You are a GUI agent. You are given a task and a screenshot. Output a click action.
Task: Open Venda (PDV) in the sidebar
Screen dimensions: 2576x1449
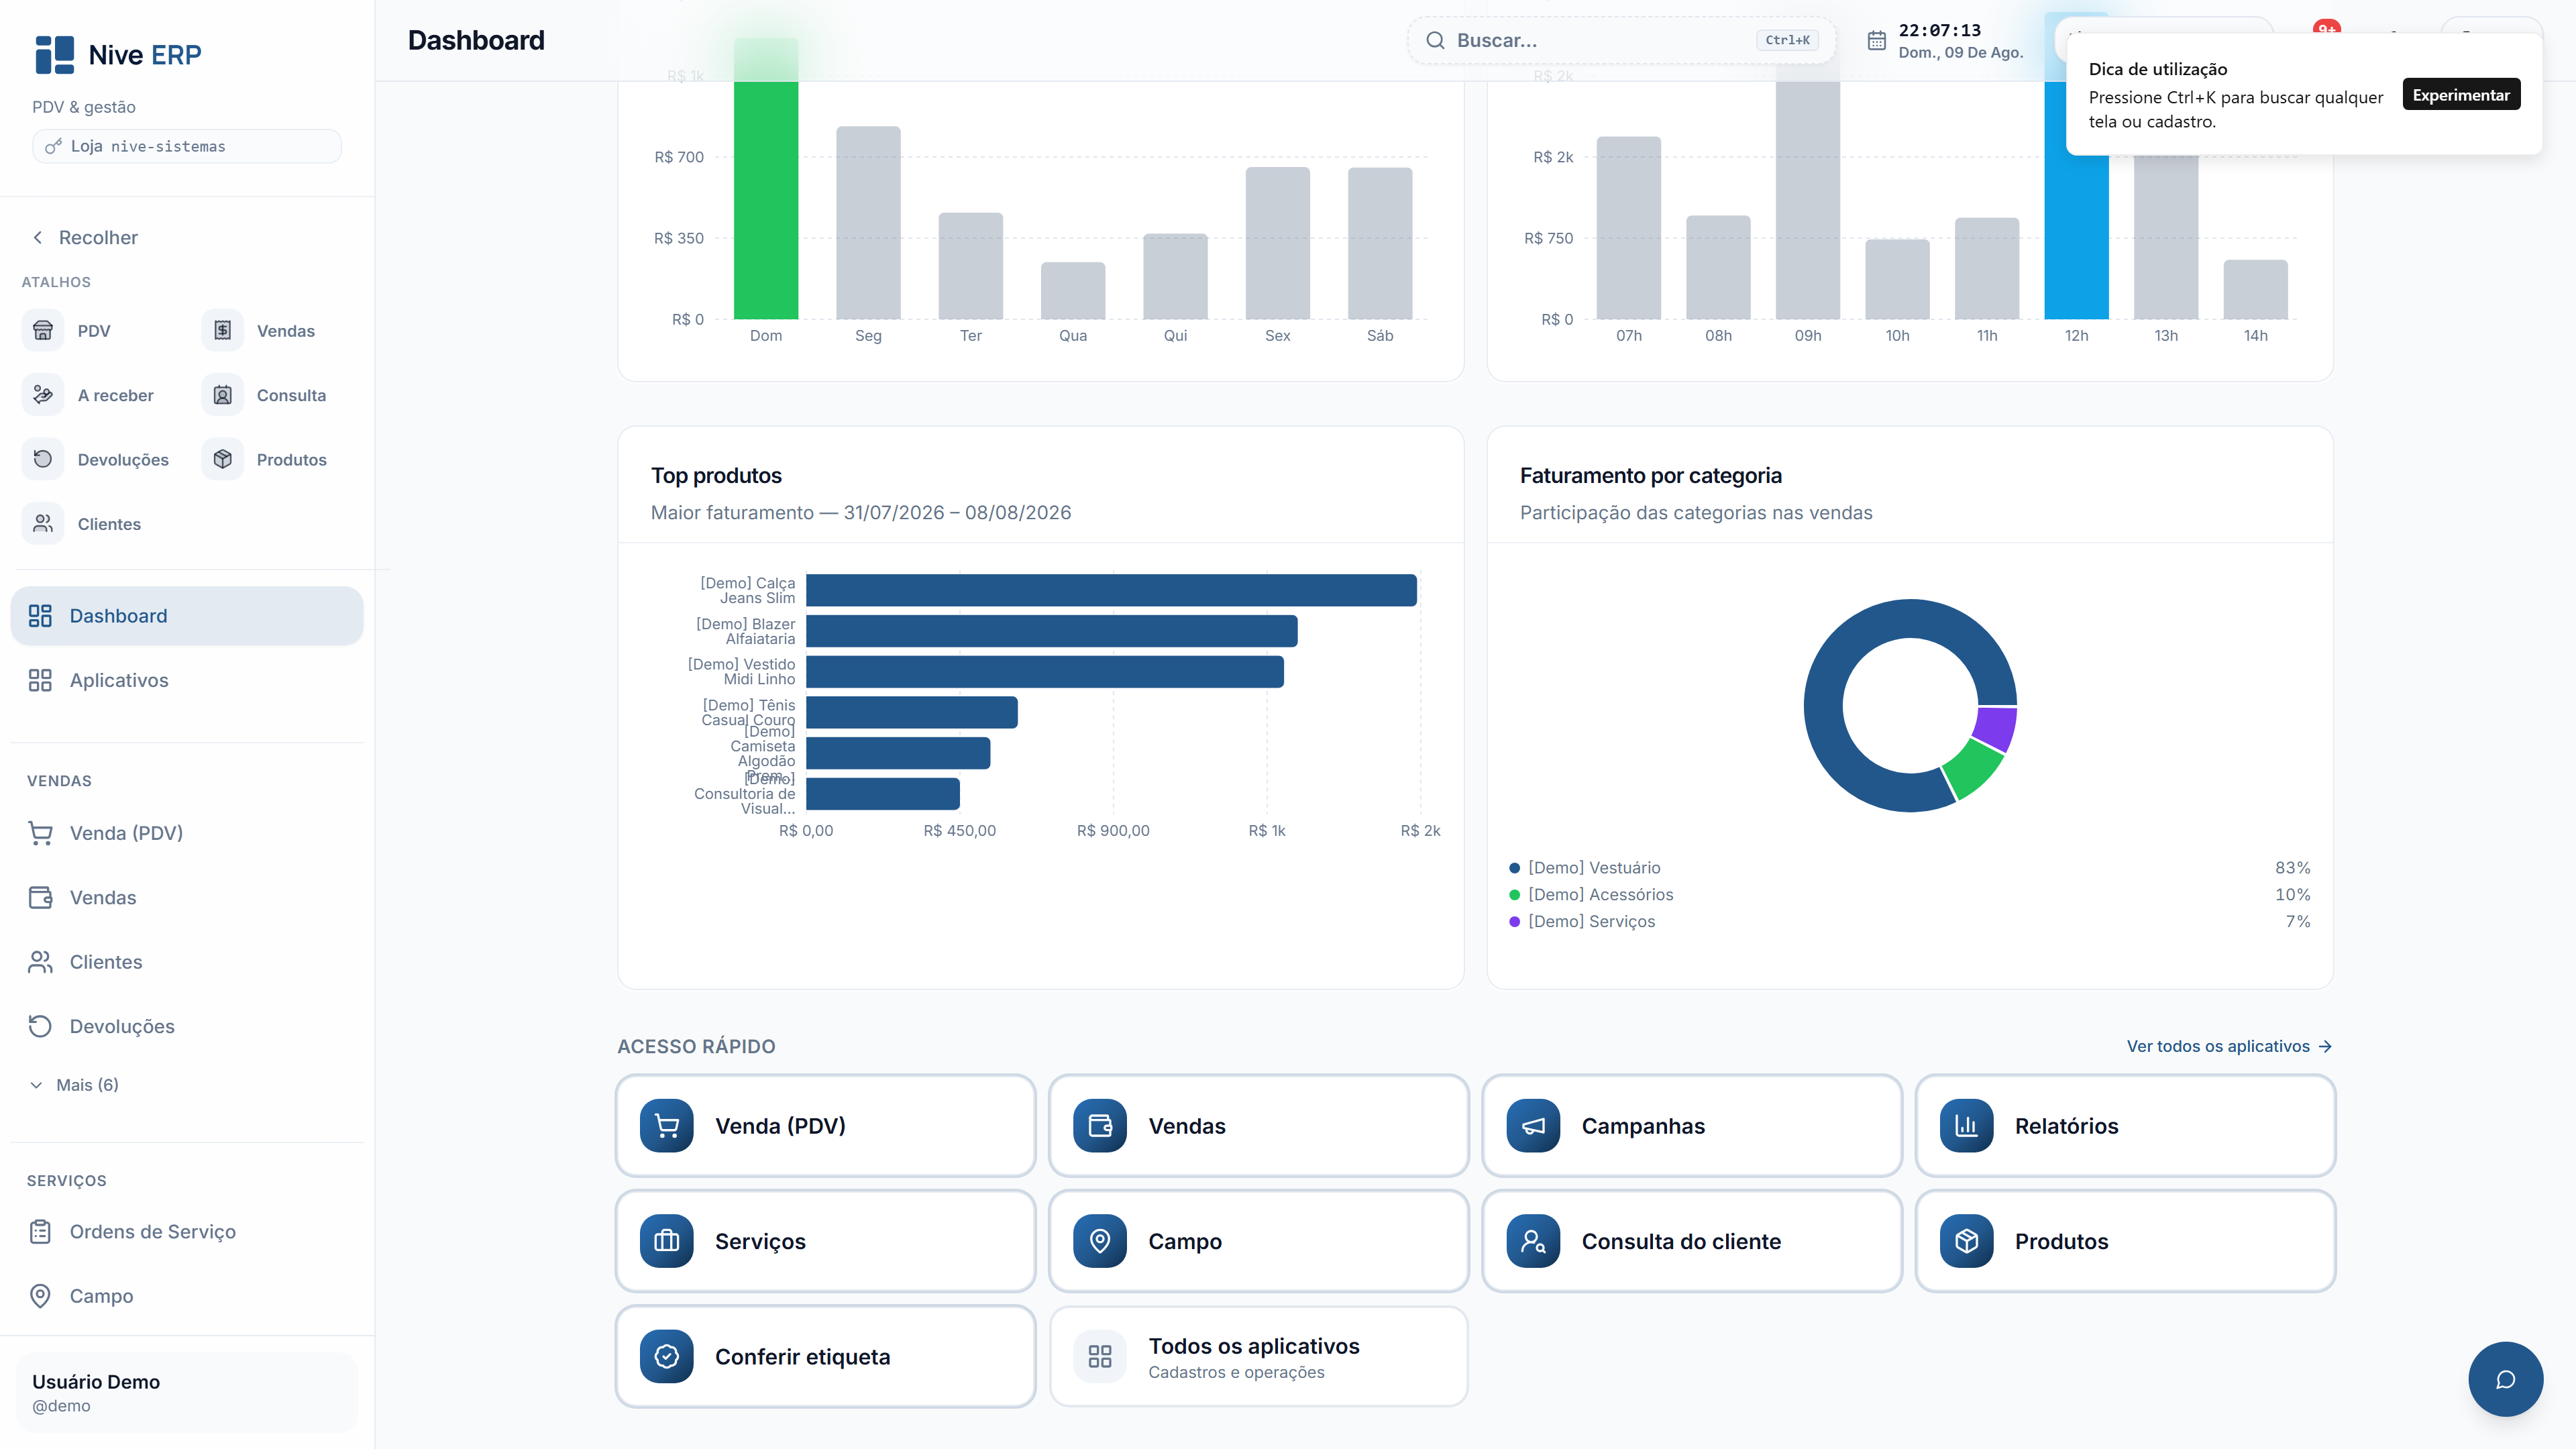187,833
